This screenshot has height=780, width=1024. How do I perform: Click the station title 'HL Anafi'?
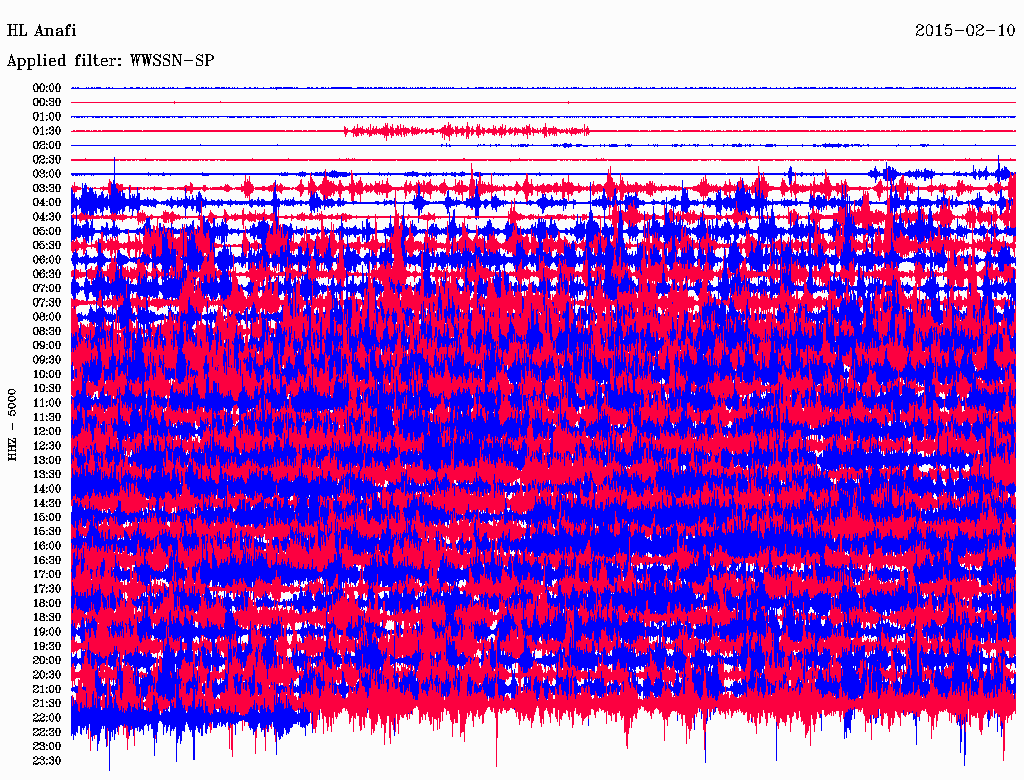(x=41, y=31)
